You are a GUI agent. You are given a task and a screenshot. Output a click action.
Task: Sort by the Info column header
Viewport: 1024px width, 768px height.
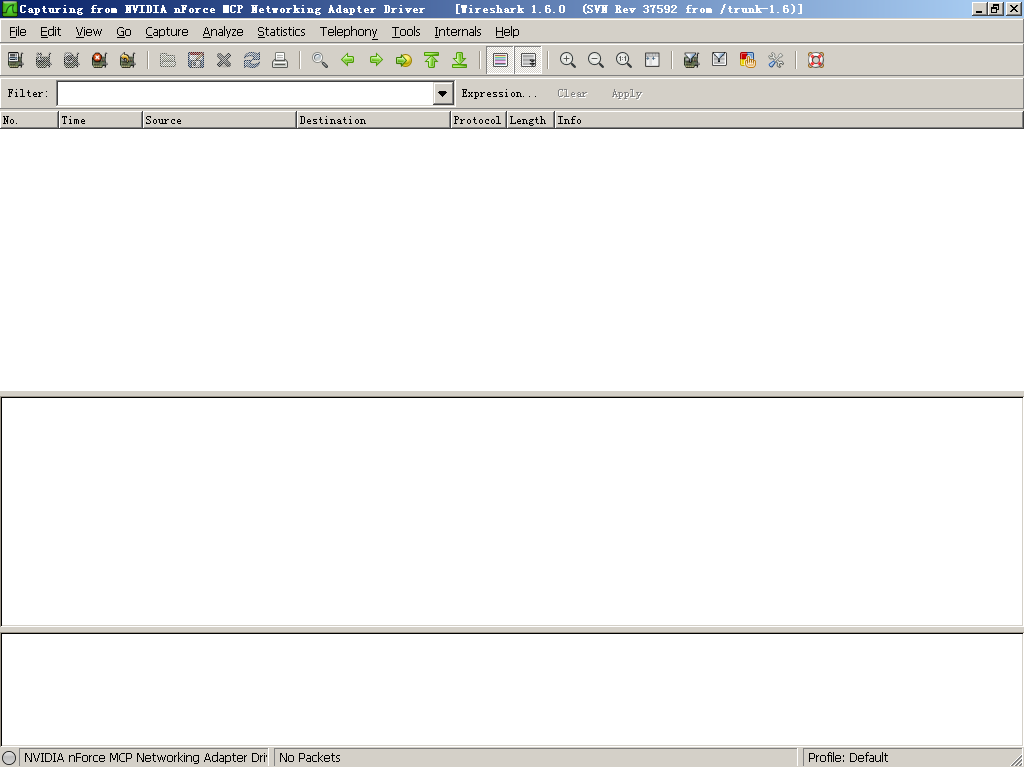pyautogui.click(x=788, y=120)
